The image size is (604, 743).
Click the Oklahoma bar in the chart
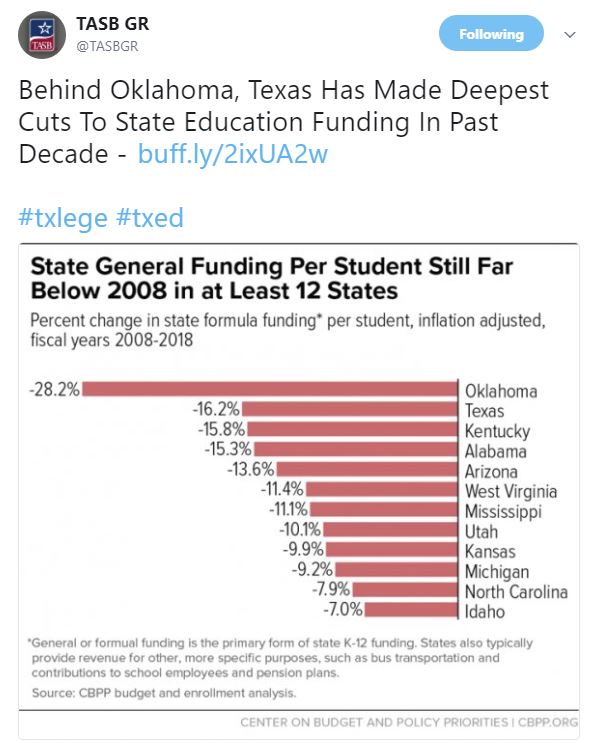point(271,390)
